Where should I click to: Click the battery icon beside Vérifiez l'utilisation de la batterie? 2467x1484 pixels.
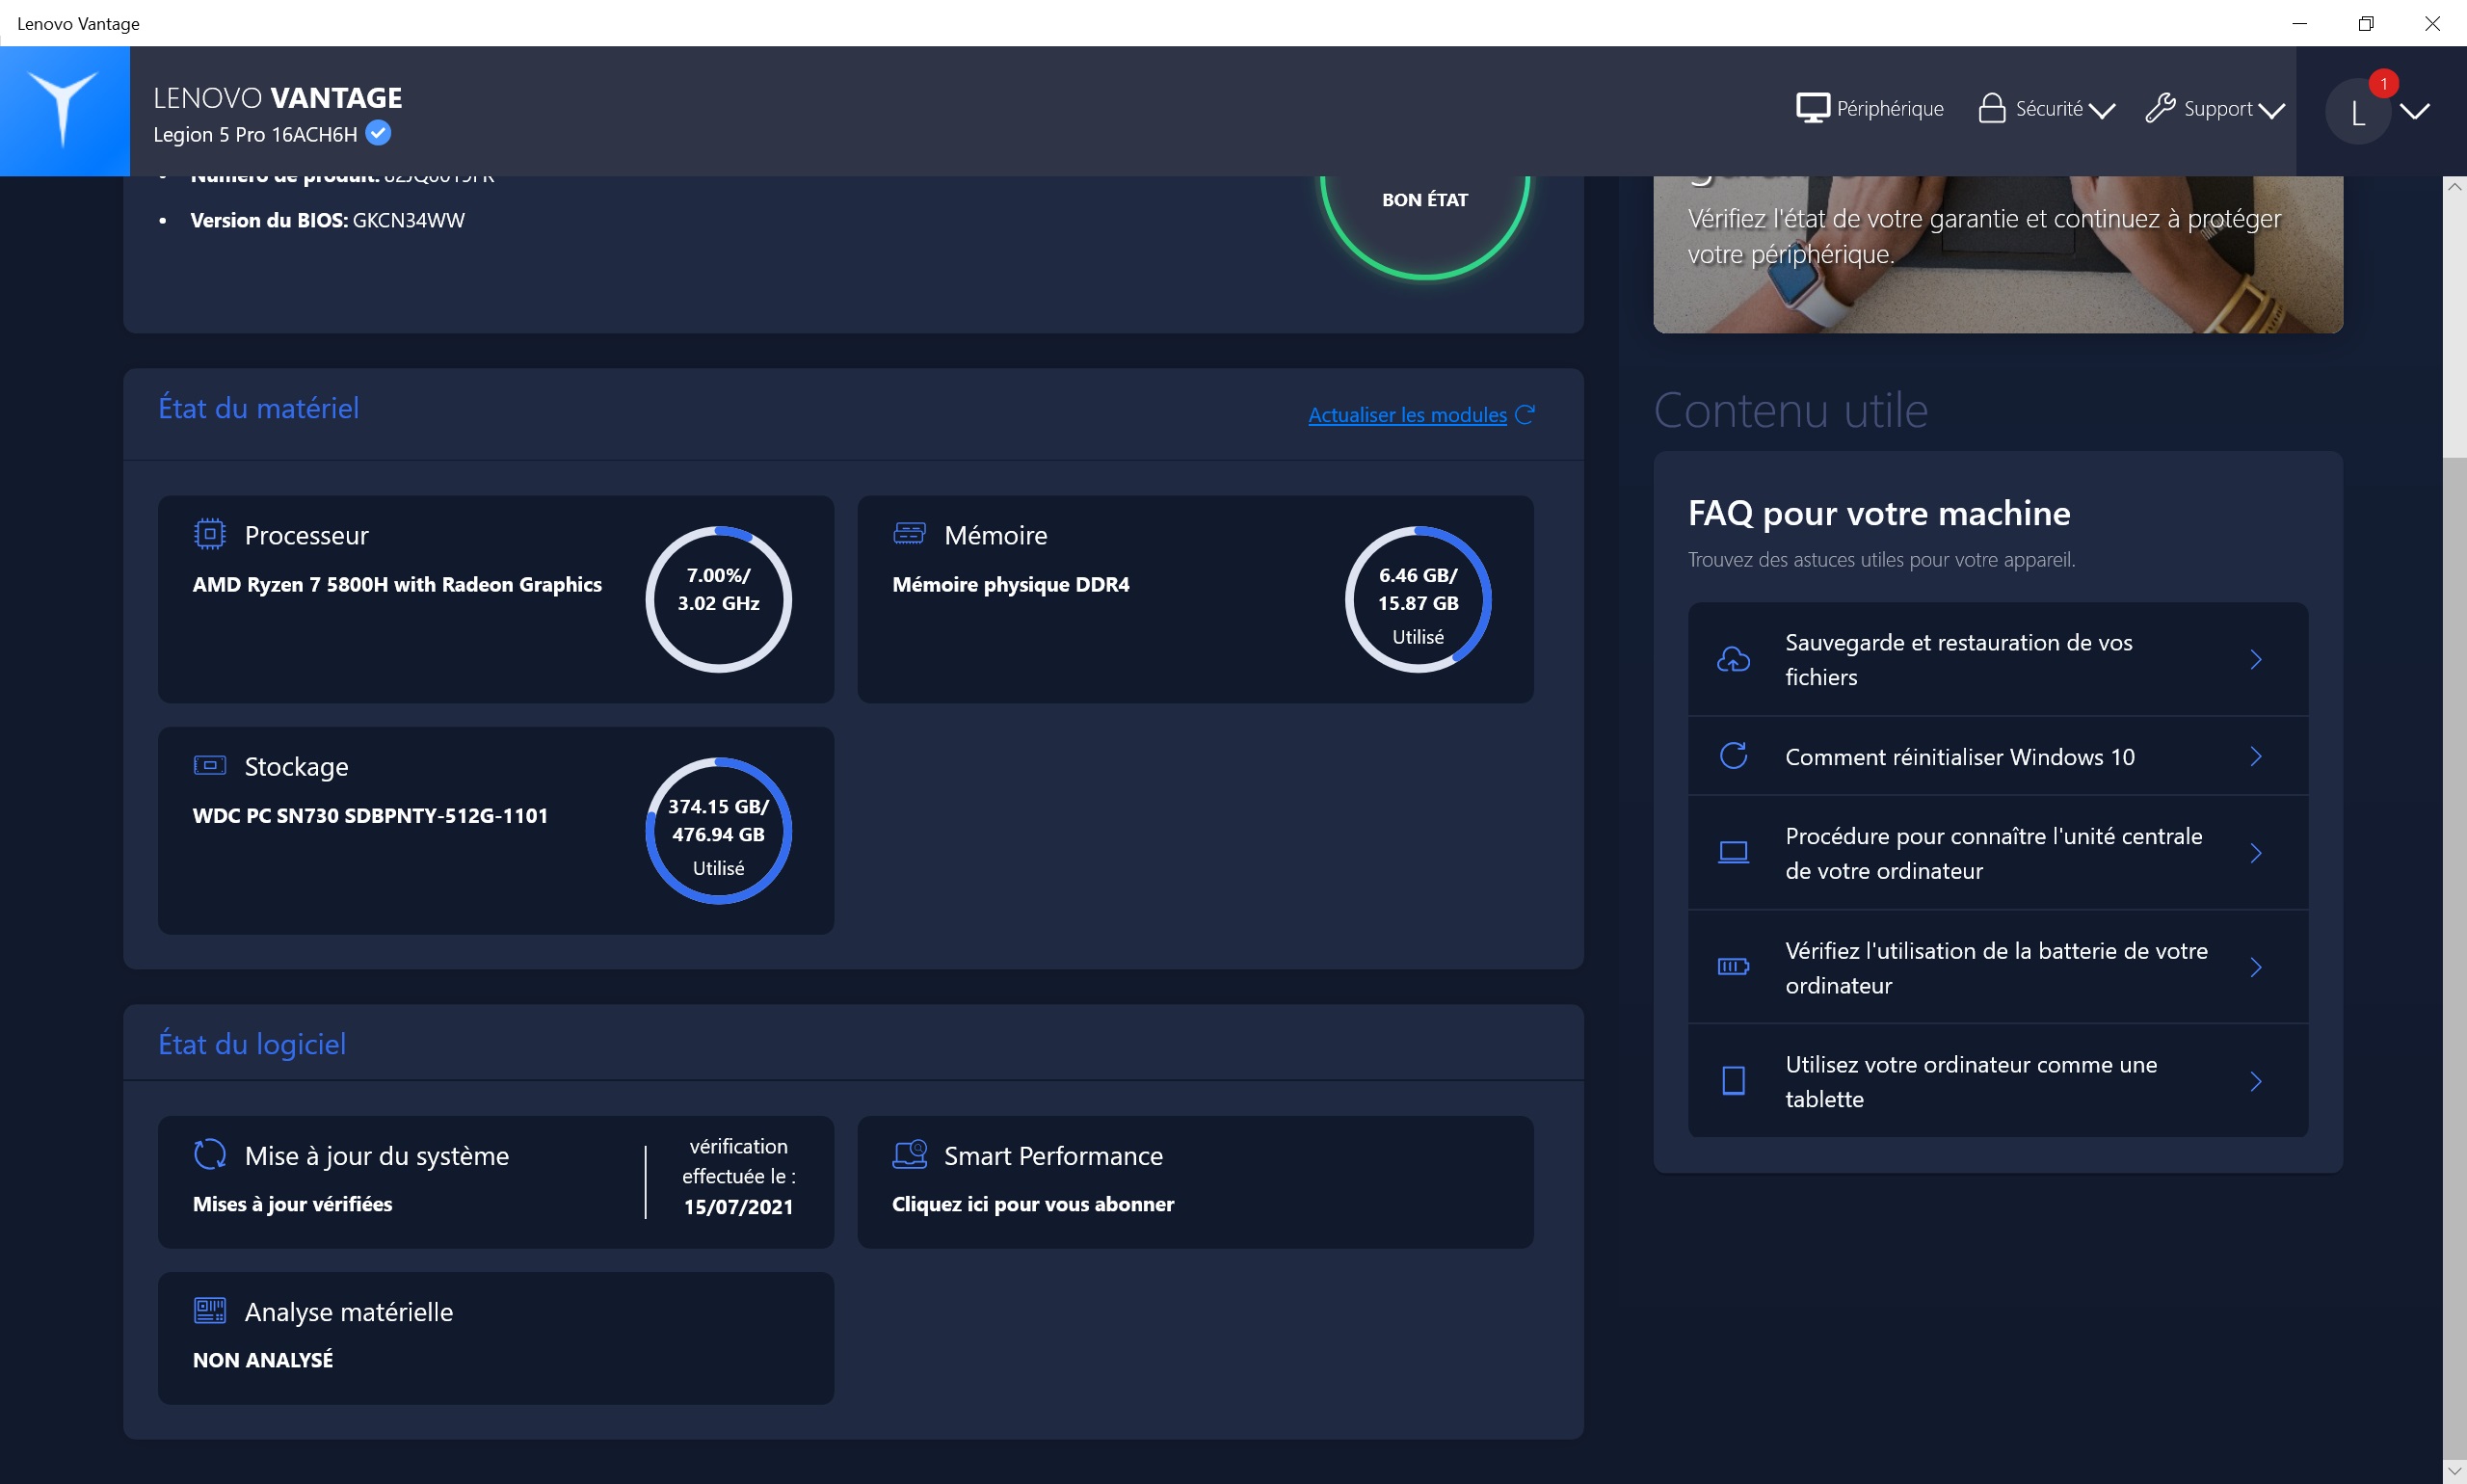(1733, 966)
